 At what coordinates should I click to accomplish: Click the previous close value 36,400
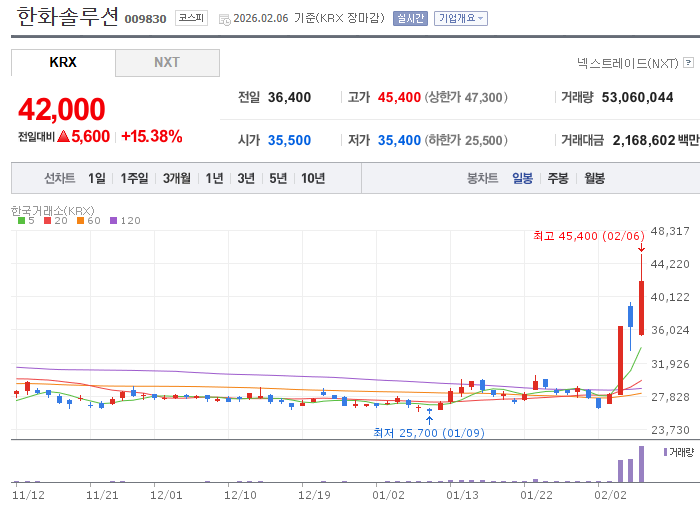289,97
